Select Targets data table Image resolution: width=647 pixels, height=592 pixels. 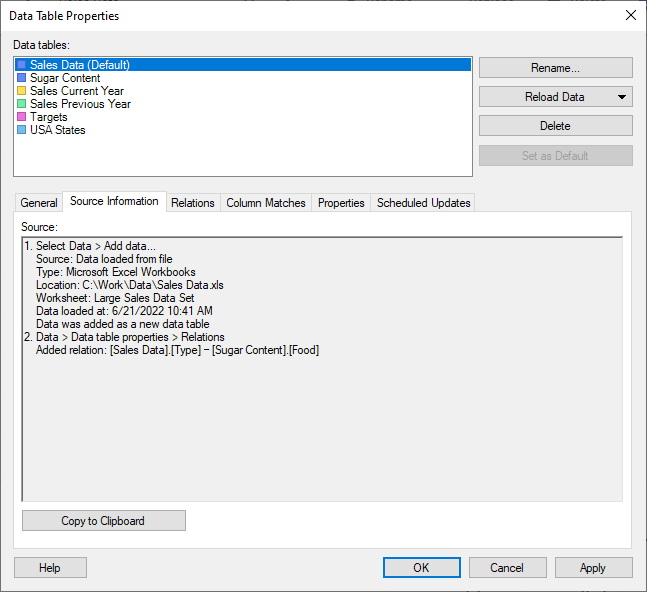point(48,117)
